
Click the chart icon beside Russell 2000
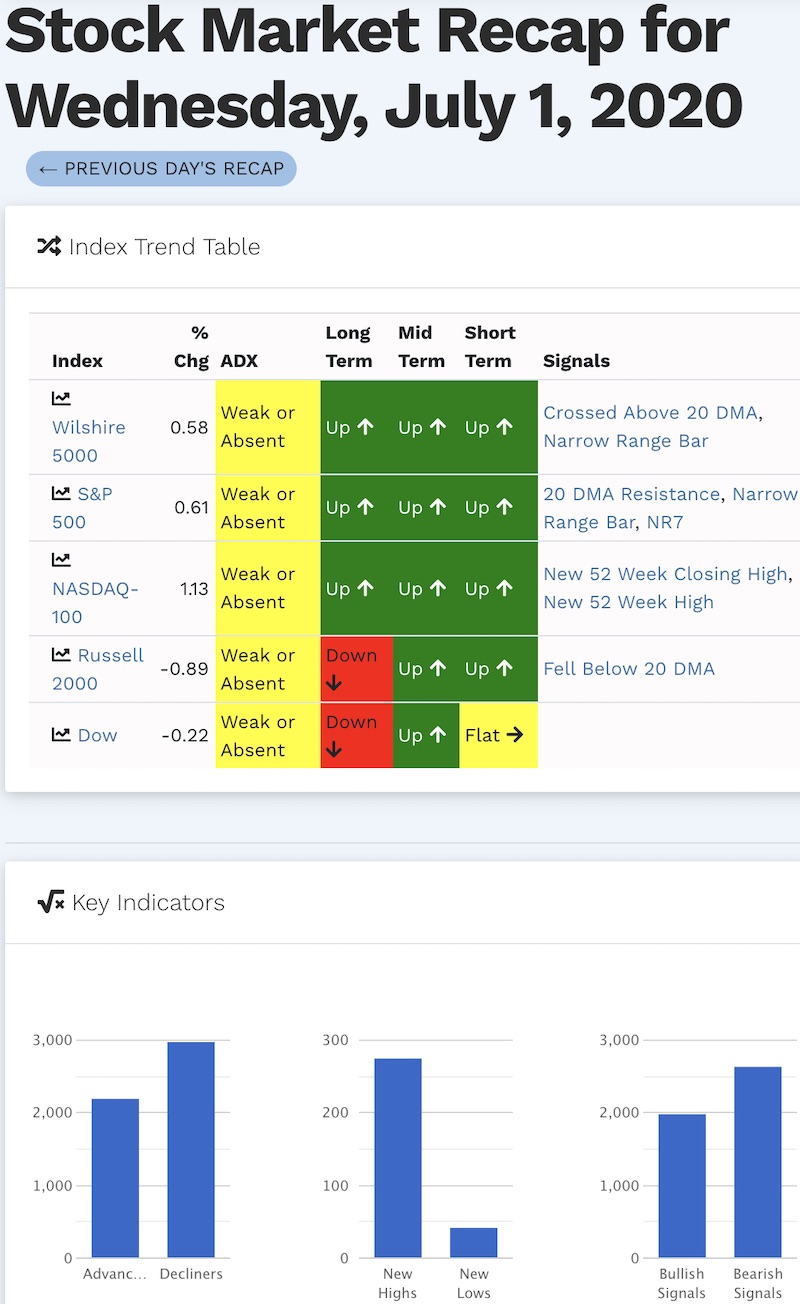61,655
